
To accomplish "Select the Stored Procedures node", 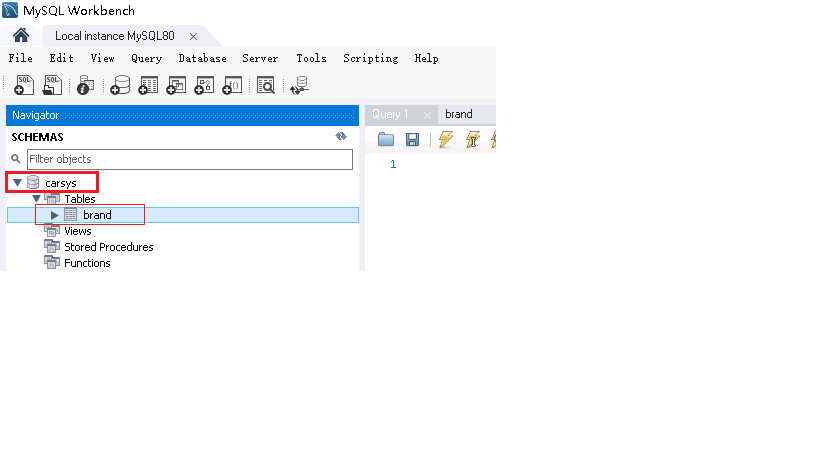I will [x=109, y=247].
